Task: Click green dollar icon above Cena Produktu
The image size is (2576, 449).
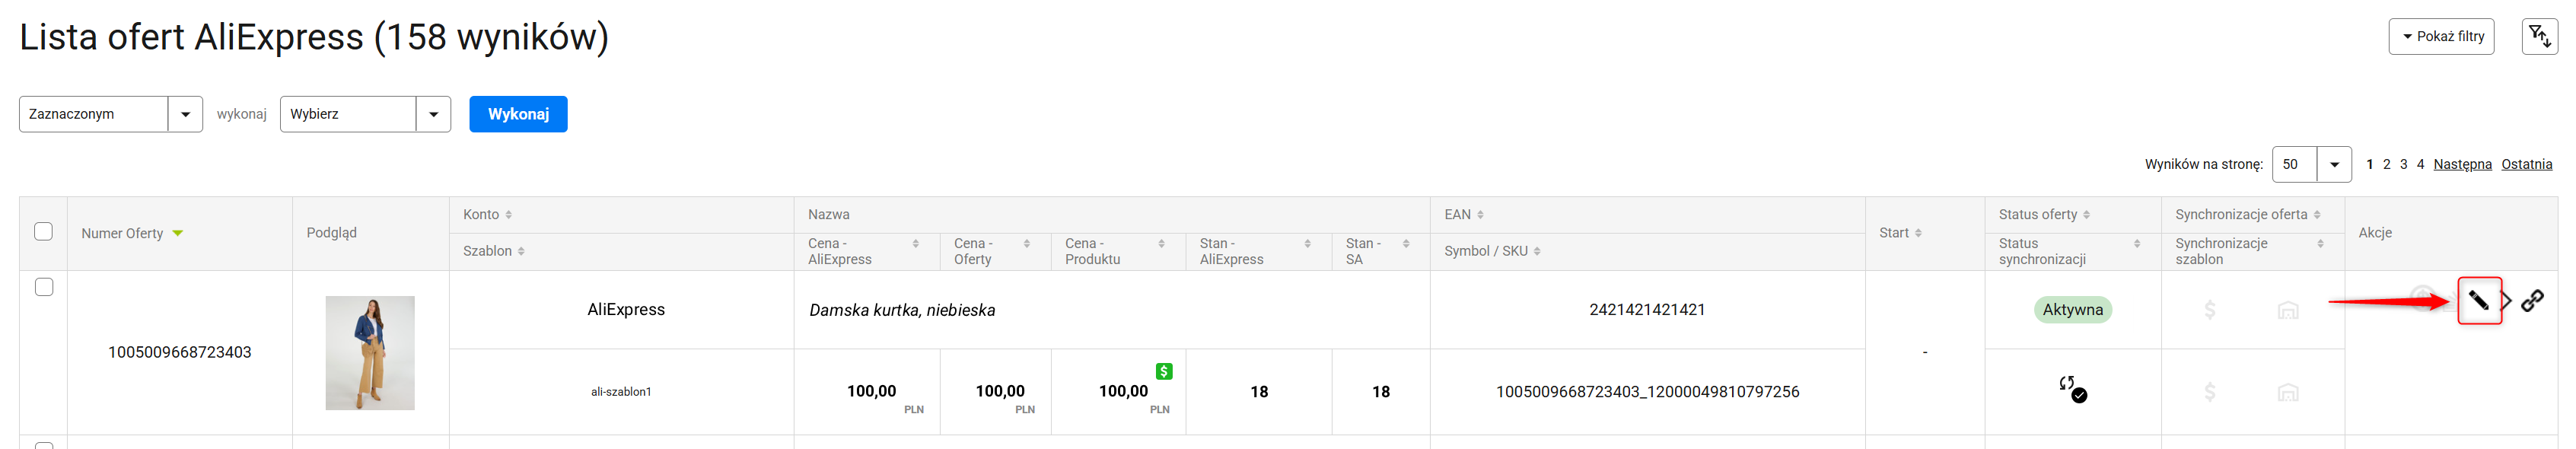Action: (1163, 371)
